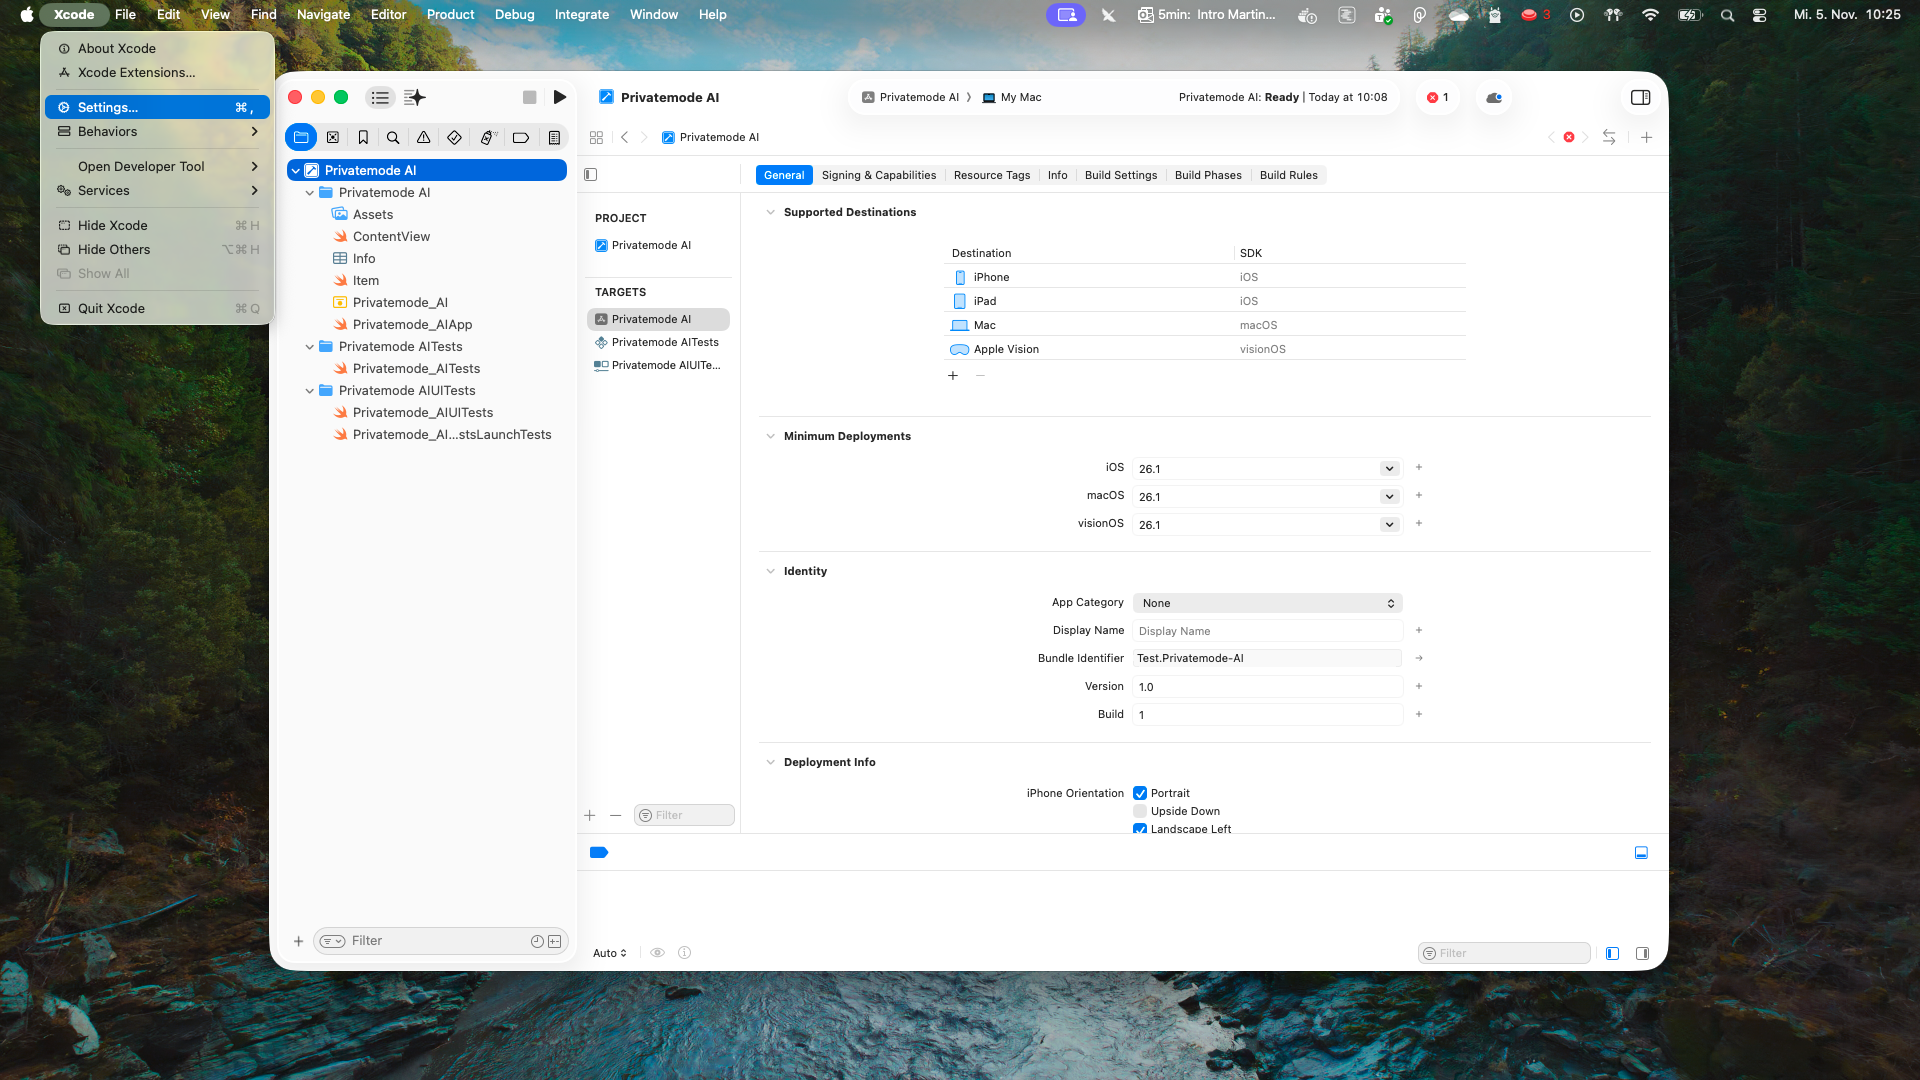The width and height of the screenshot is (1920, 1080).
Task: Show recent files filter in navigator
Action: pyautogui.click(x=537, y=941)
